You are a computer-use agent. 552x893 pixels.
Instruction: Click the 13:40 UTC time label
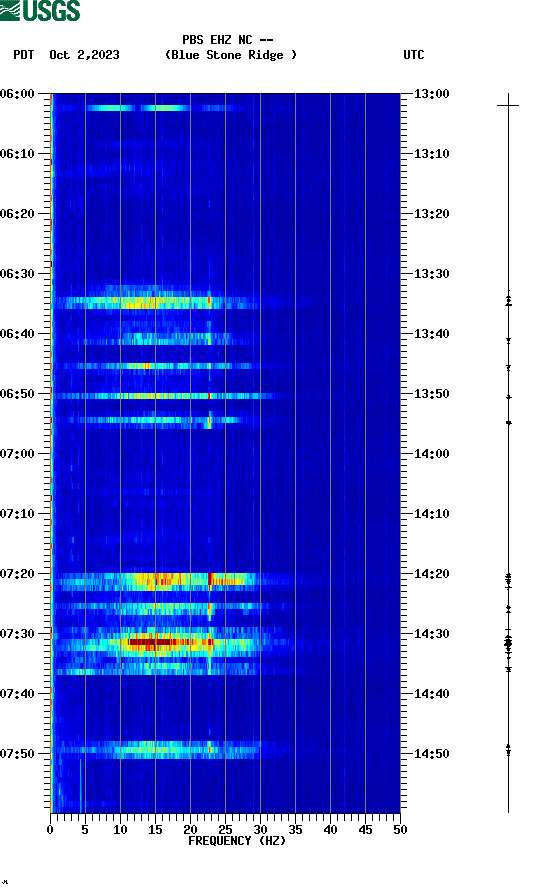pyautogui.click(x=432, y=333)
